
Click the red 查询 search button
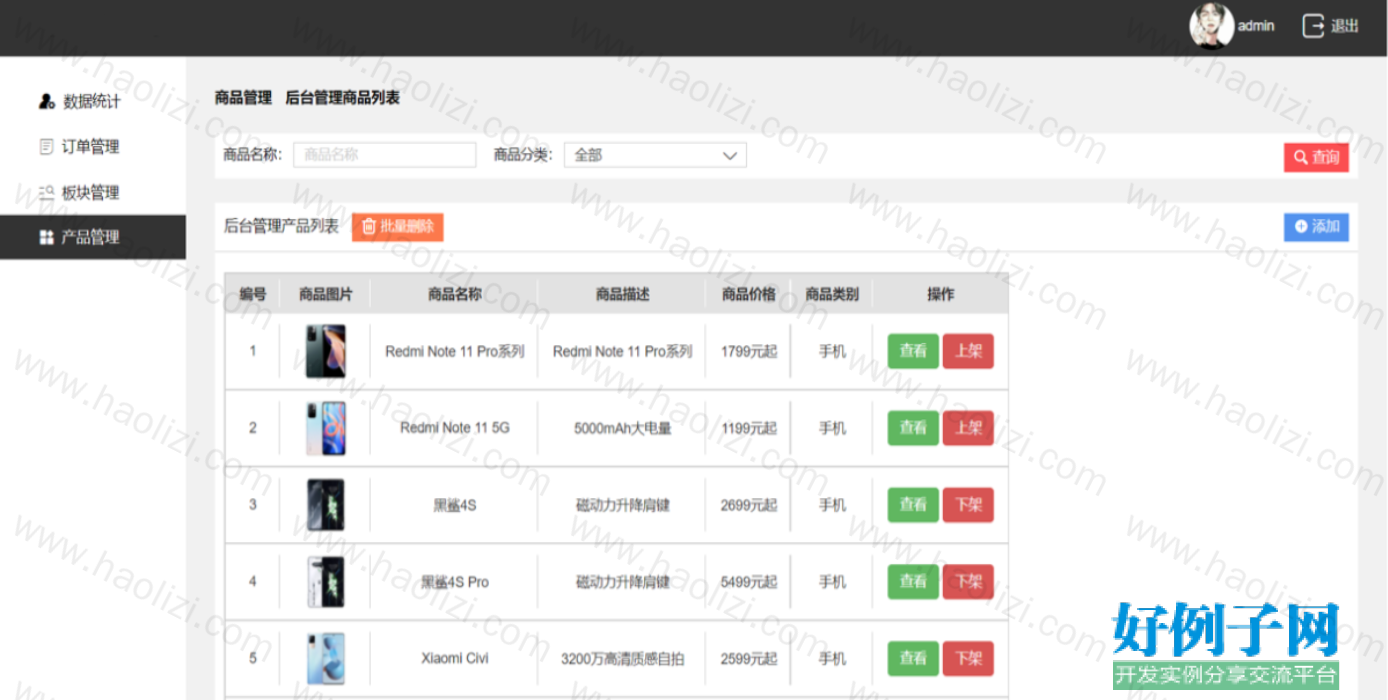click(x=1316, y=157)
